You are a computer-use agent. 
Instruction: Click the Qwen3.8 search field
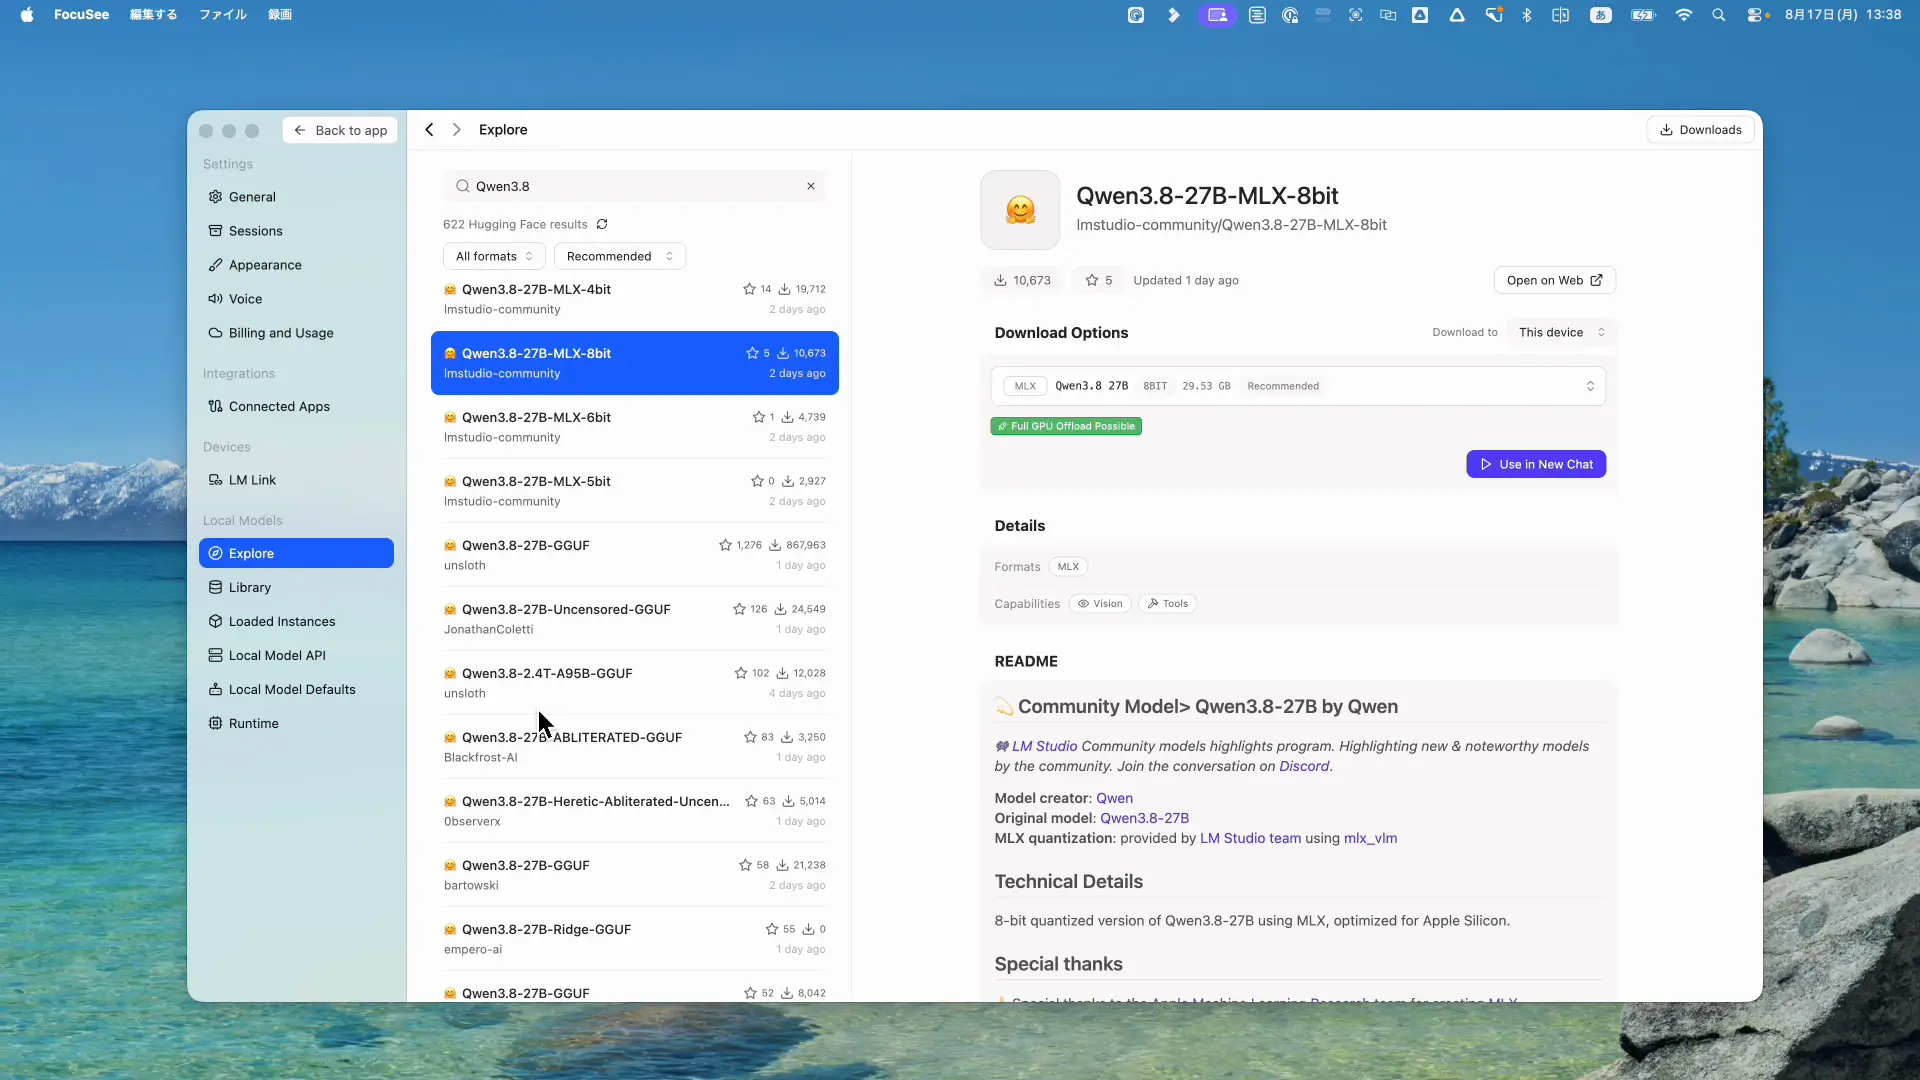point(634,186)
